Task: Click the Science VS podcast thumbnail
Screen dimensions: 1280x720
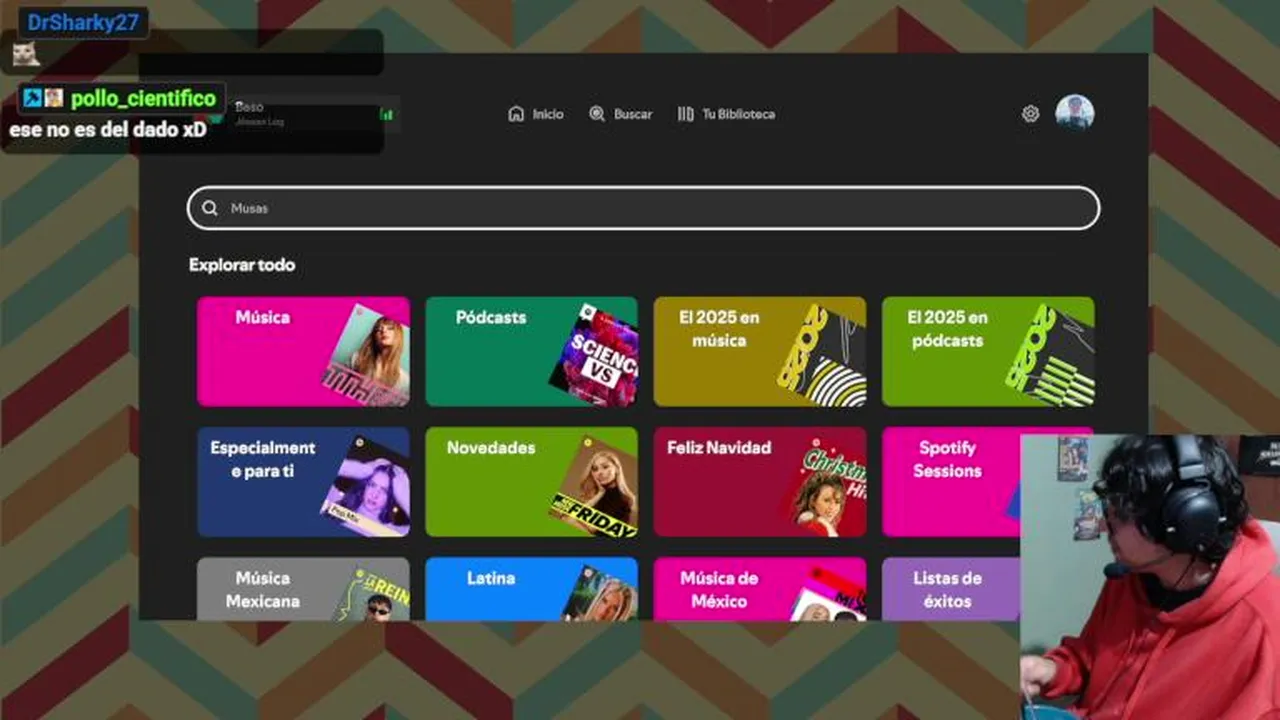Action: click(596, 357)
